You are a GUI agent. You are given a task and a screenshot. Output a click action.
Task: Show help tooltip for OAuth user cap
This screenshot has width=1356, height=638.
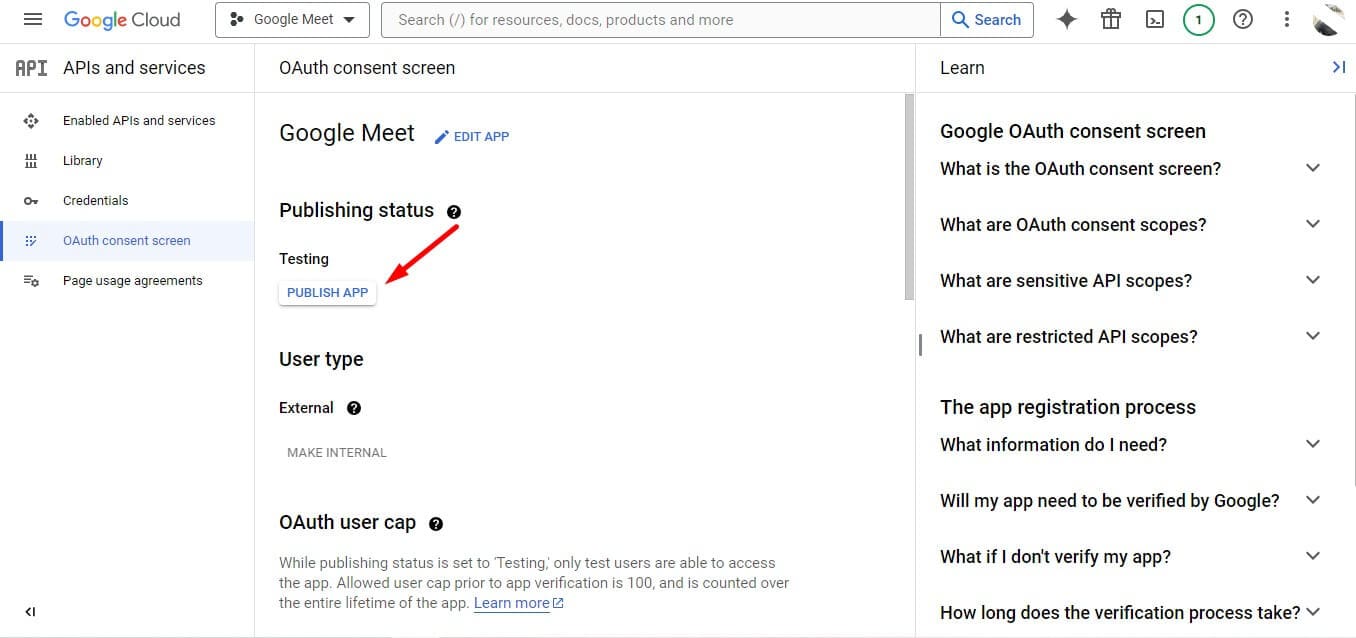[x=436, y=524]
